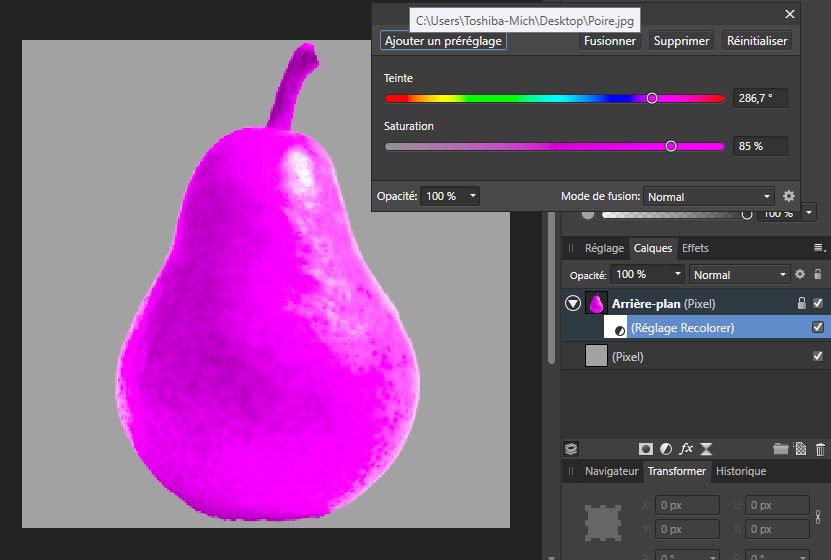
Task: Click the Mask Layer icon in Calques footer
Action: [x=646, y=449]
